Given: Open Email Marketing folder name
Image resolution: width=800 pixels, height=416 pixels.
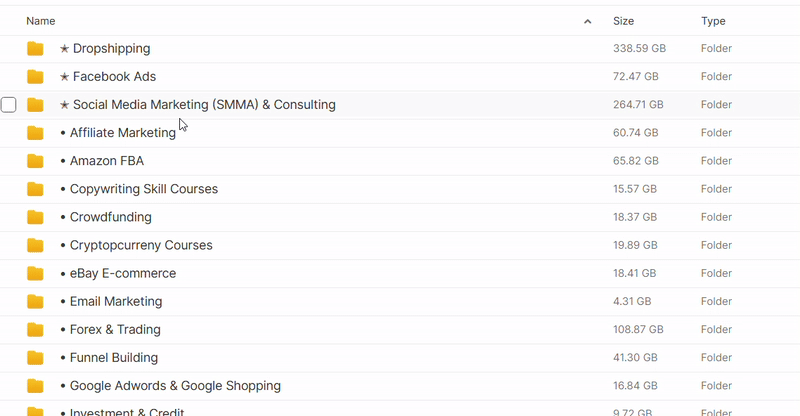Looking at the screenshot, I should tap(116, 301).
